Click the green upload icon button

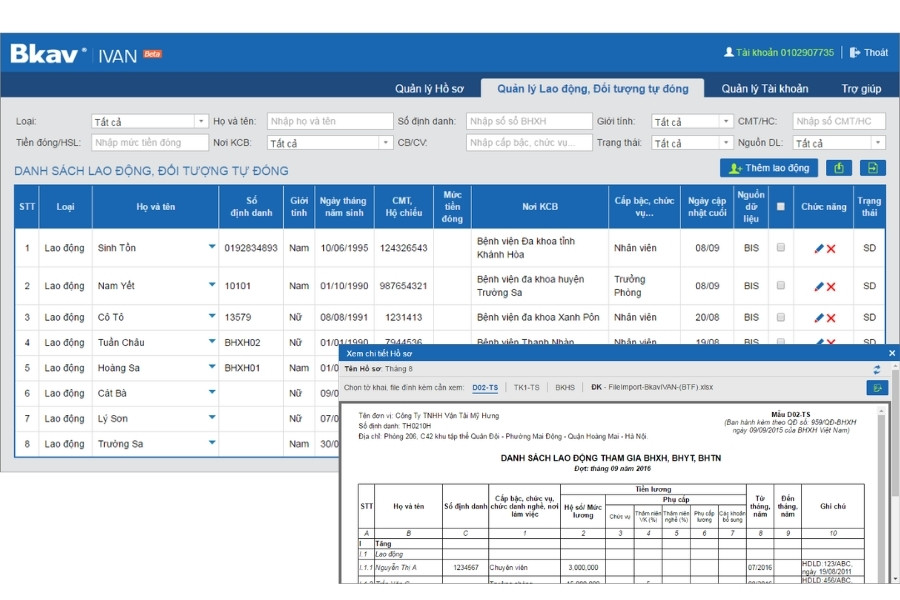pyautogui.click(x=839, y=168)
